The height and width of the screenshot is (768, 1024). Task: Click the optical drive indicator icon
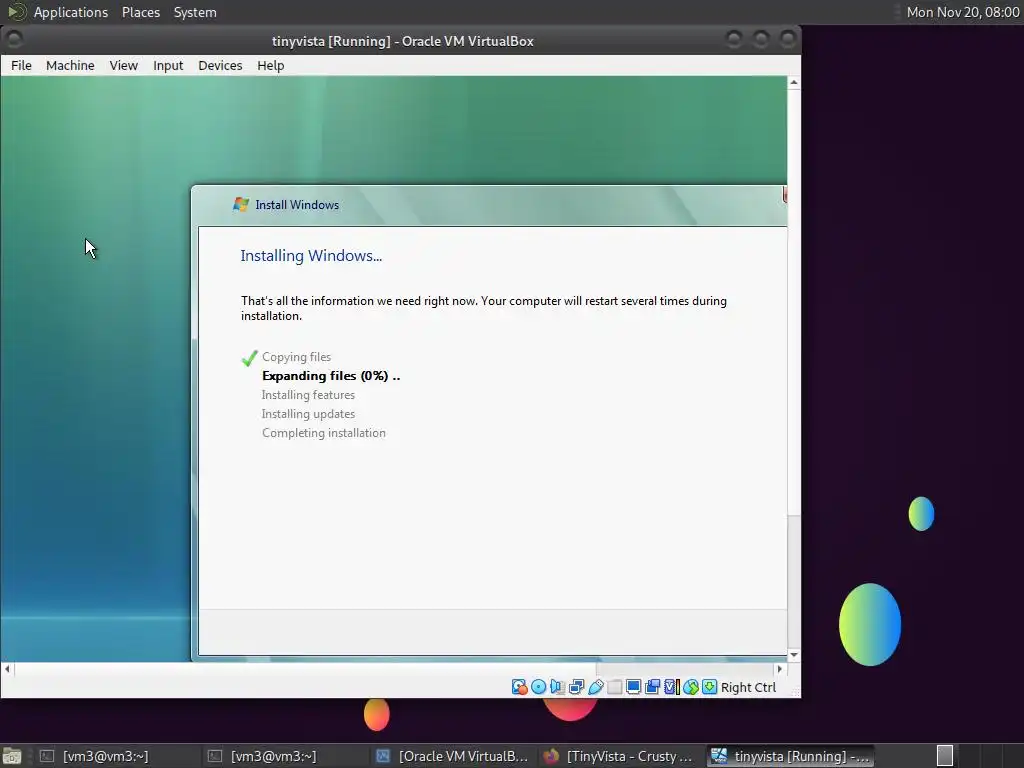pyautogui.click(x=538, y=687)
